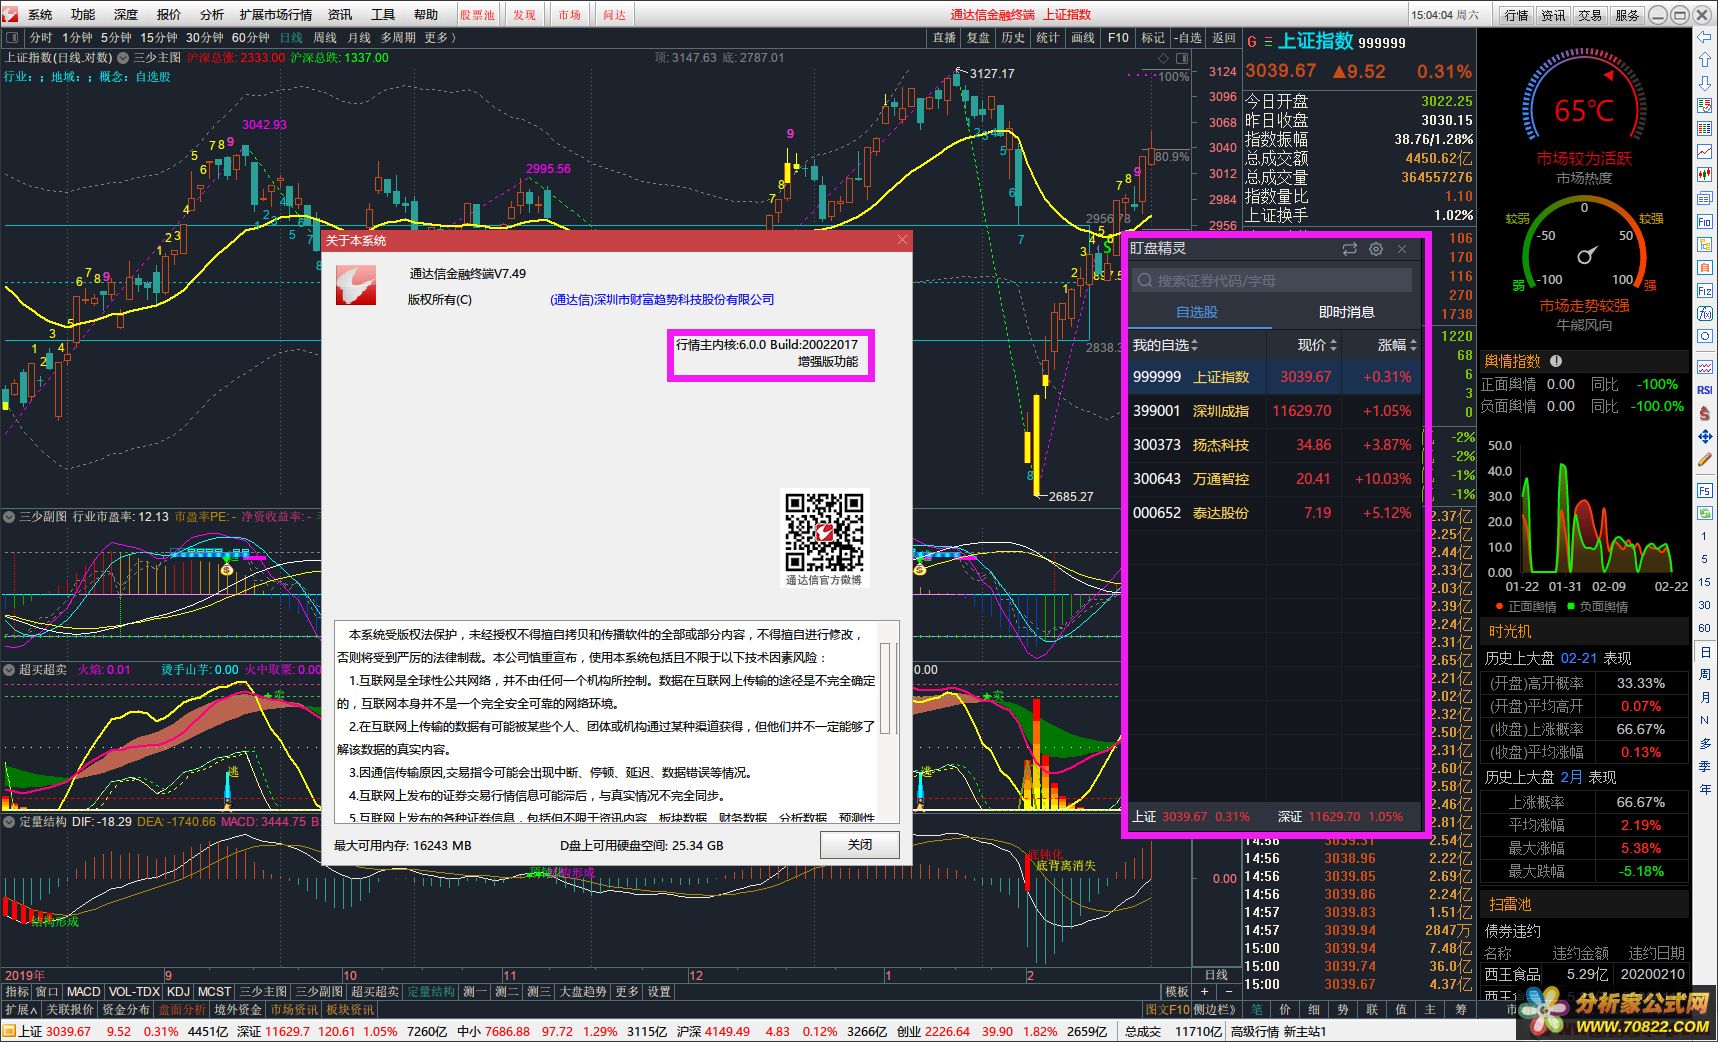This screenshot has width=1718, height=1042.
Task: Toggle the -自选 watchlist button
Action: click(1188, 38)
